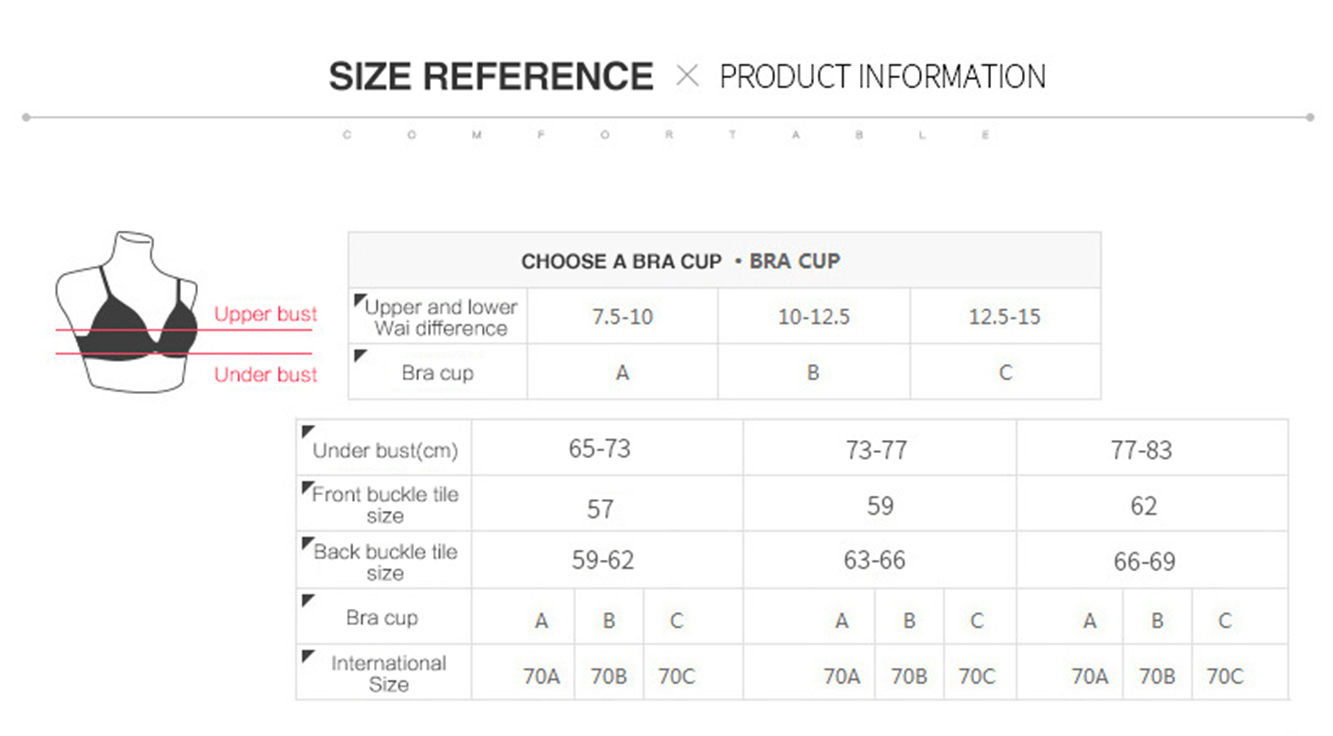The image size is (1333, 736).
Task: Click the Under bust red label
Action: 266,374
